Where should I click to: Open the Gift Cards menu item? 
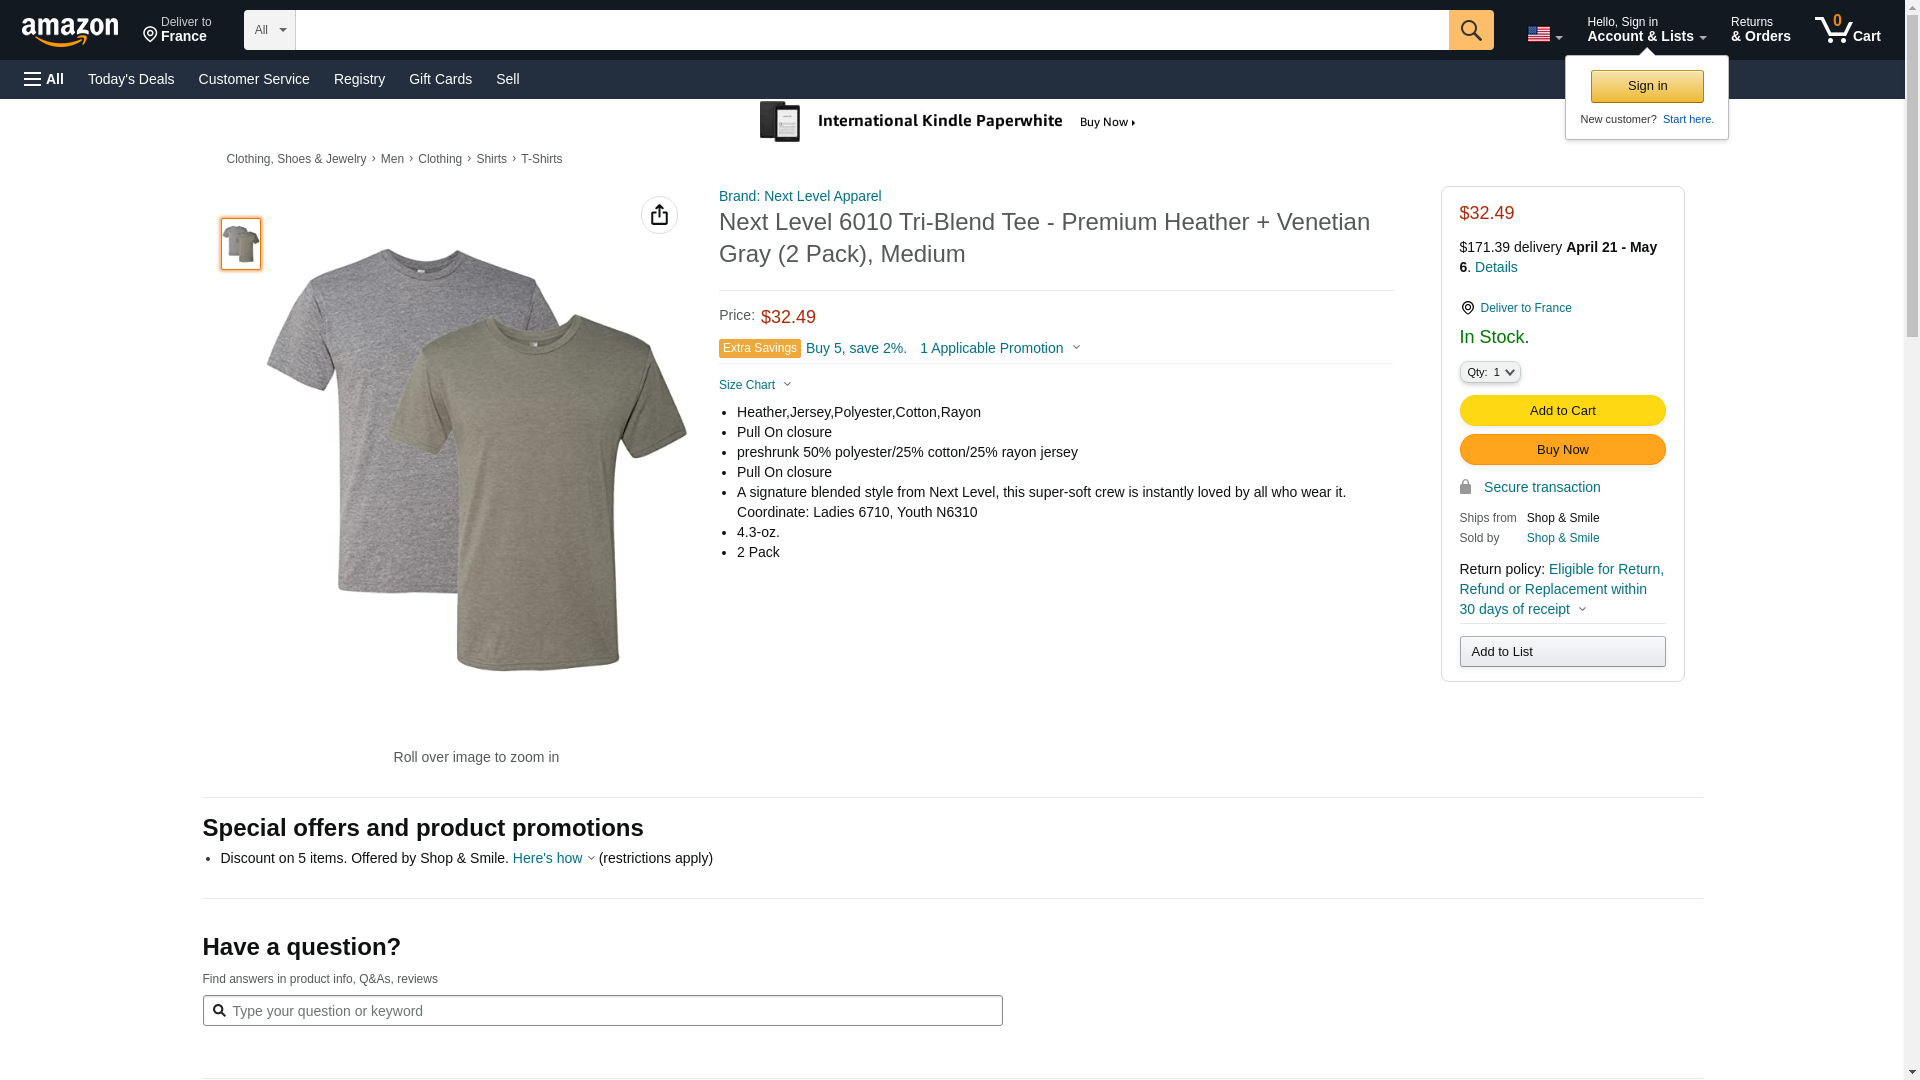tap(440, 79)
